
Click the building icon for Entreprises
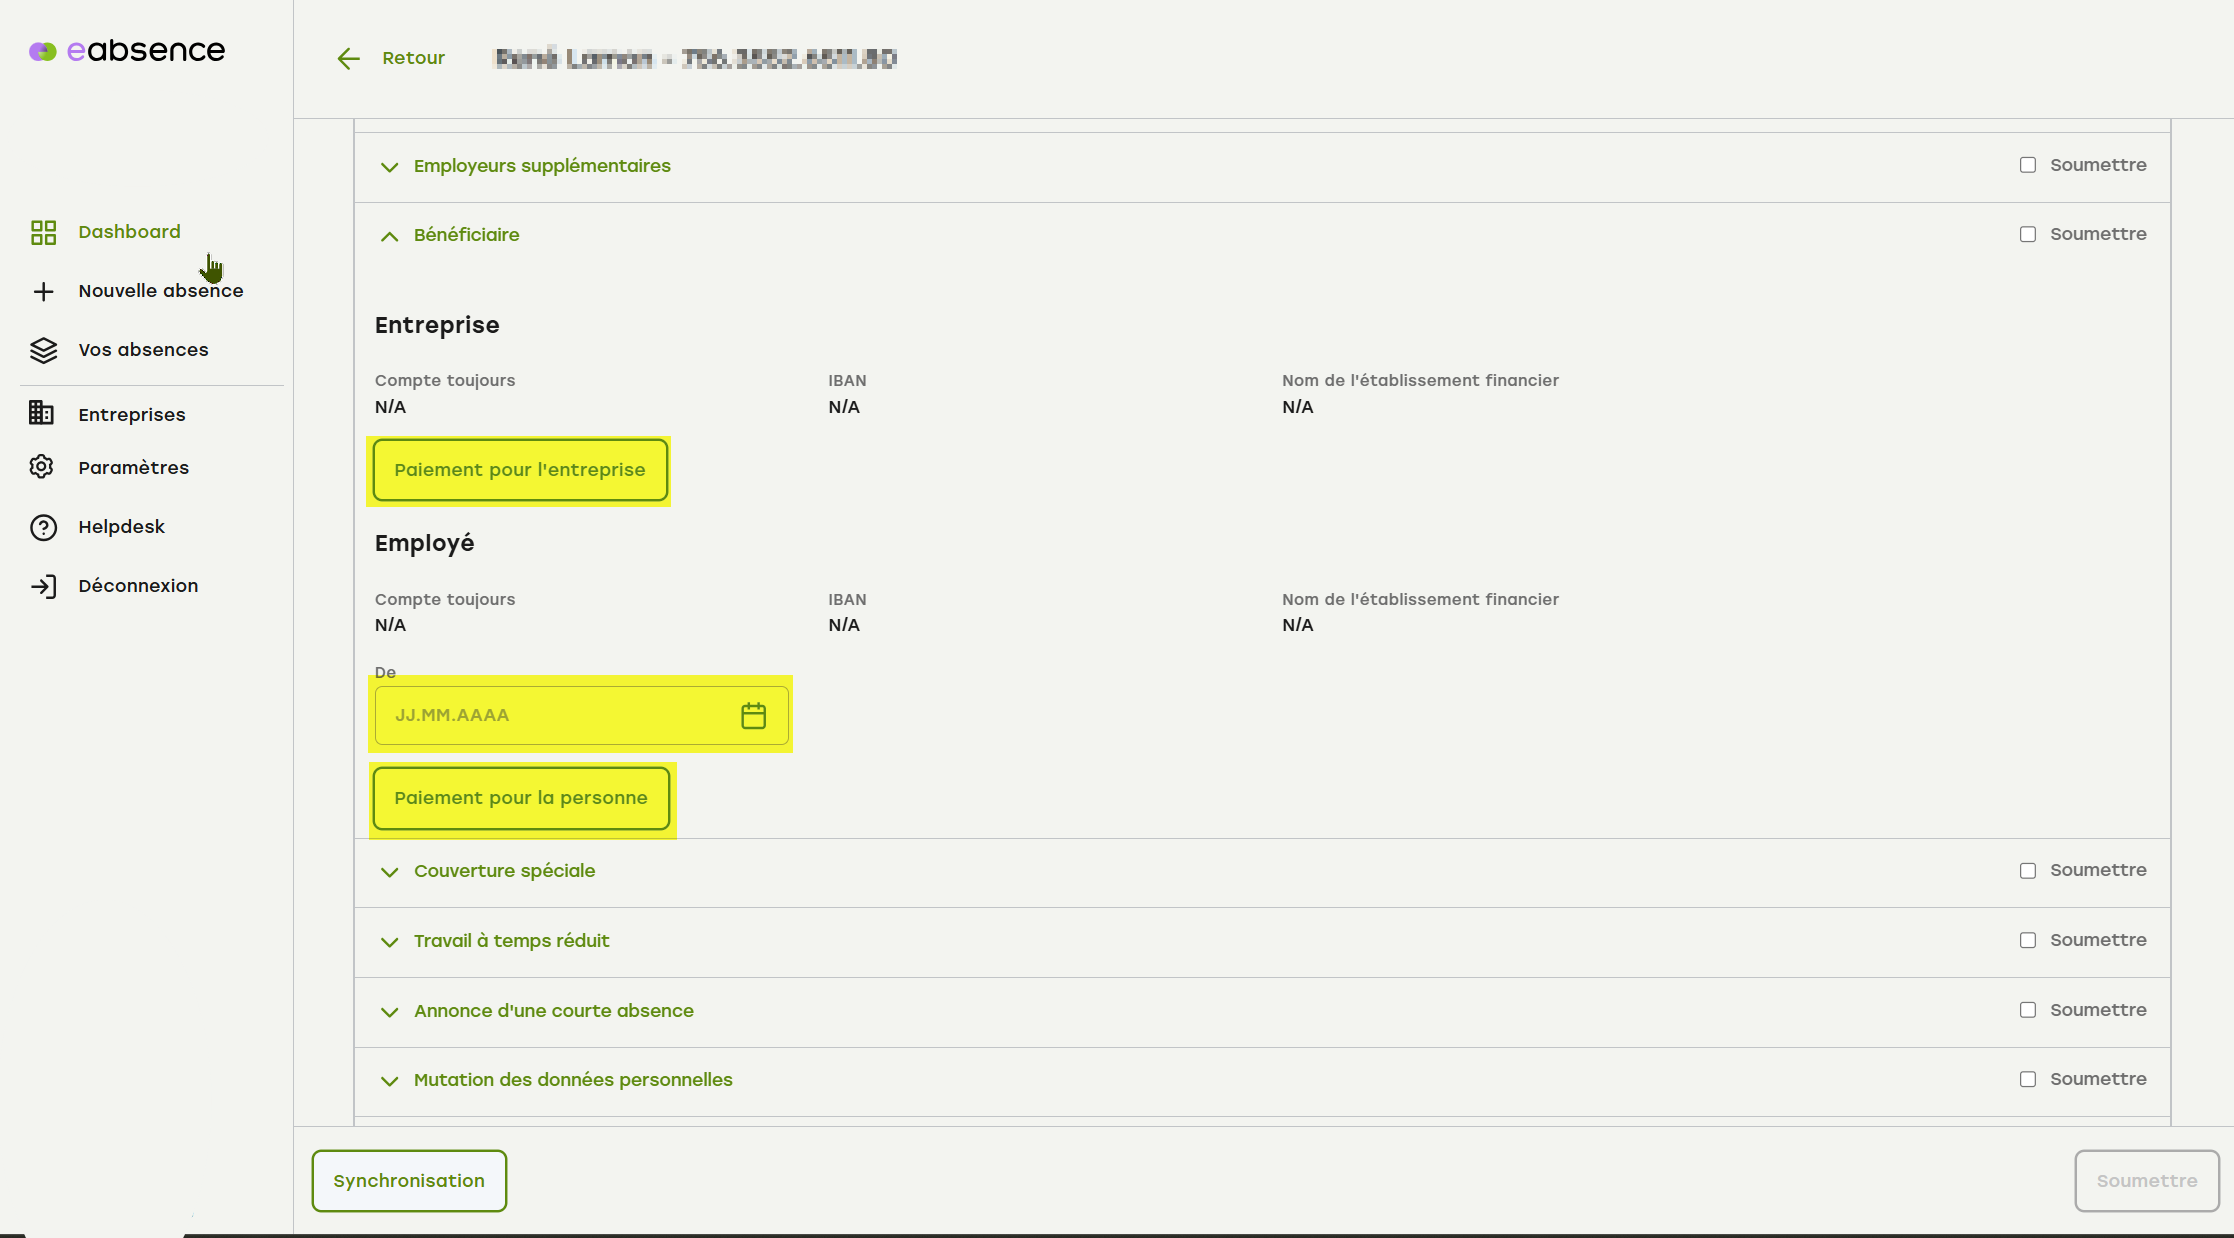(x=42, y=413)
